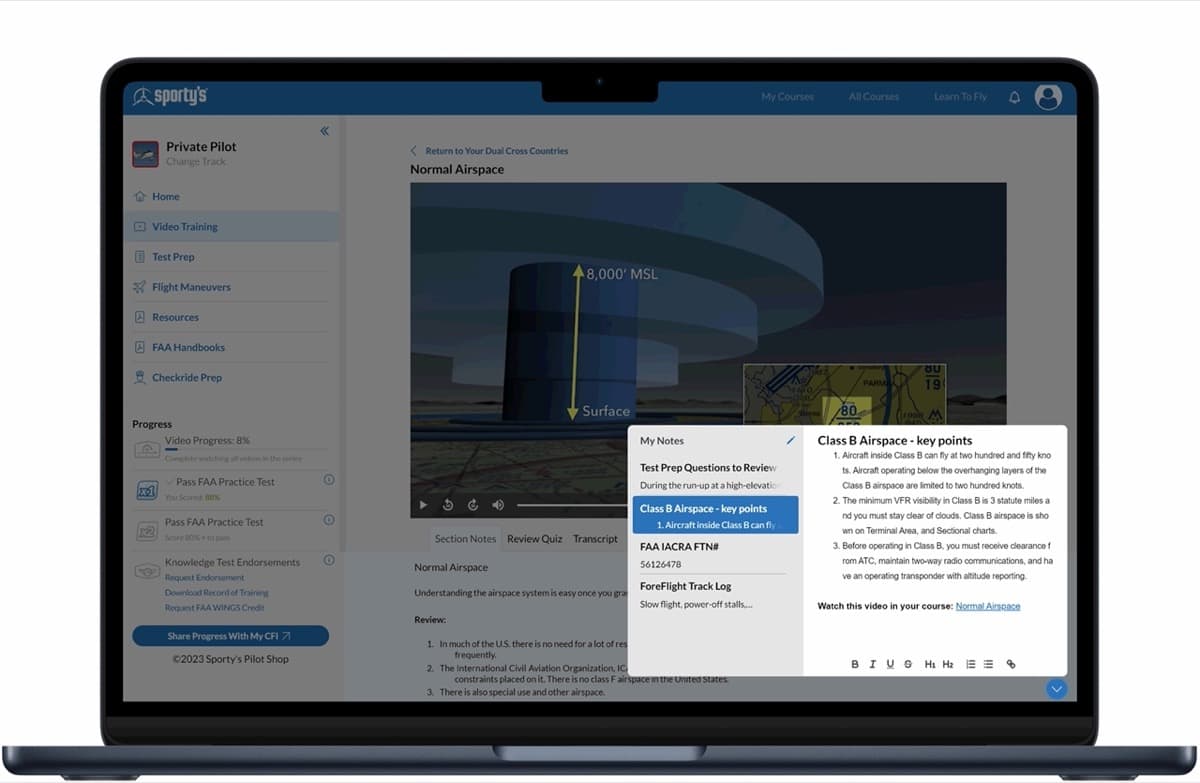Image resolution: width=1200 pixels, height=783 pixels.
Task: Click the Video Progress camera icon
Action: (x=147, y=449)
